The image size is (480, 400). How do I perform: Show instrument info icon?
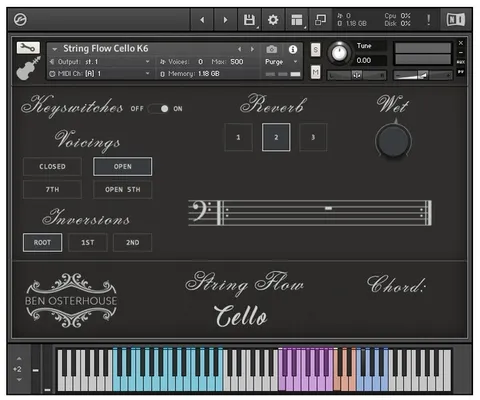(x=293, y=50)
